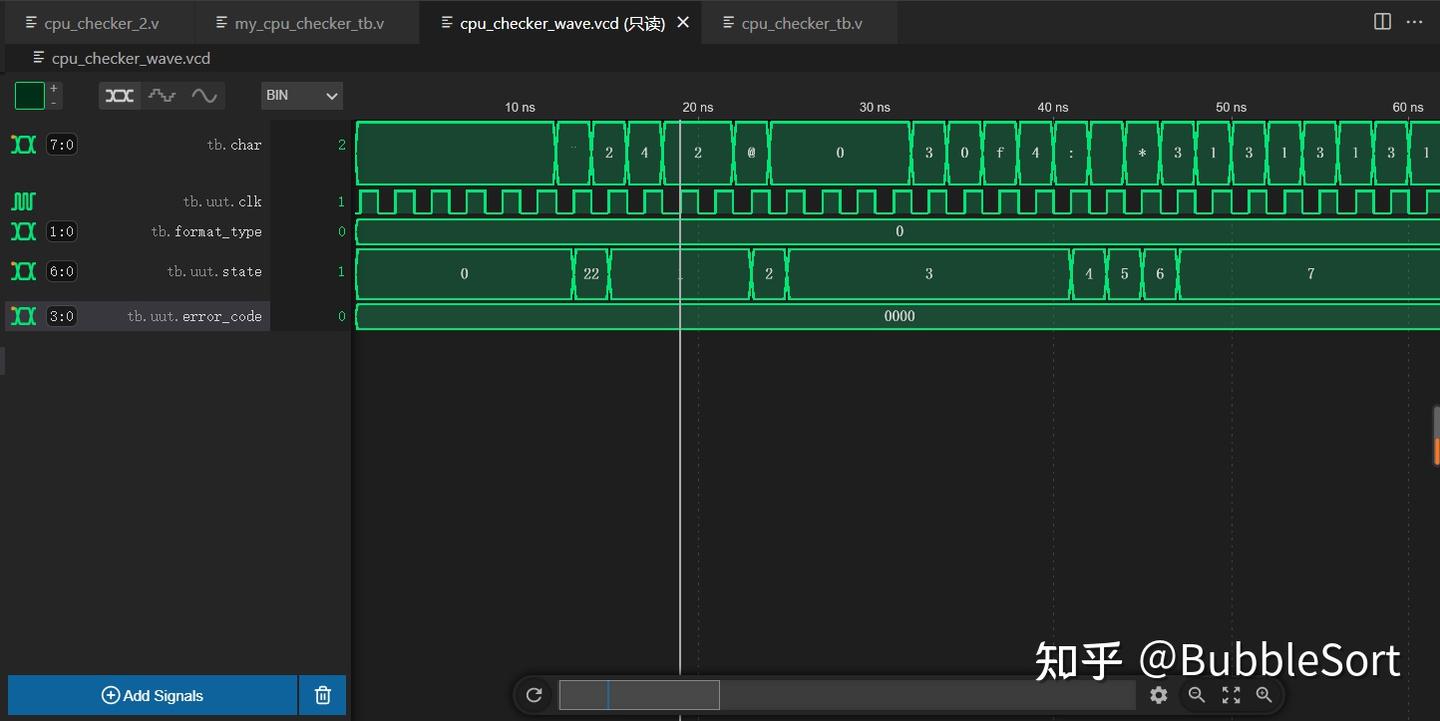This screenshot has height=721, width=1440.
Task: Switch to the my_cpu_checker_tb.v tab
Action: [305, 22]
